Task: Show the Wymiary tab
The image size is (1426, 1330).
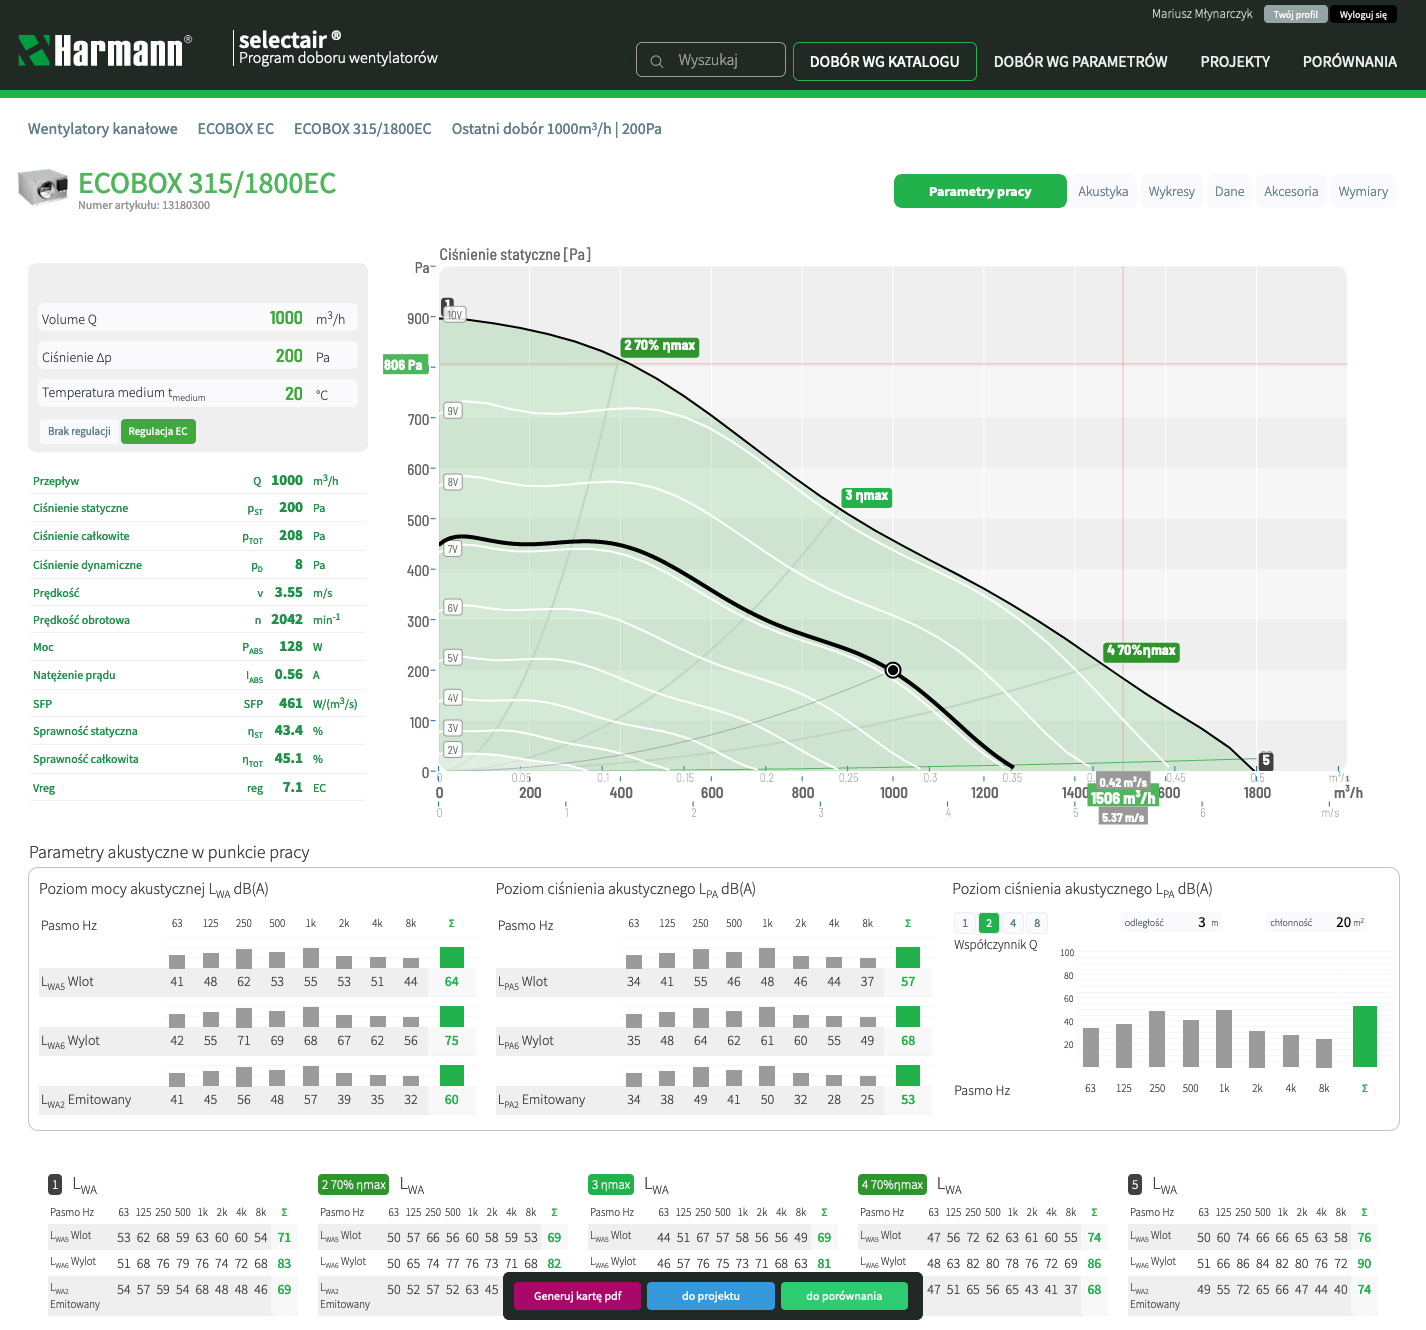Action: (1363, 192)
